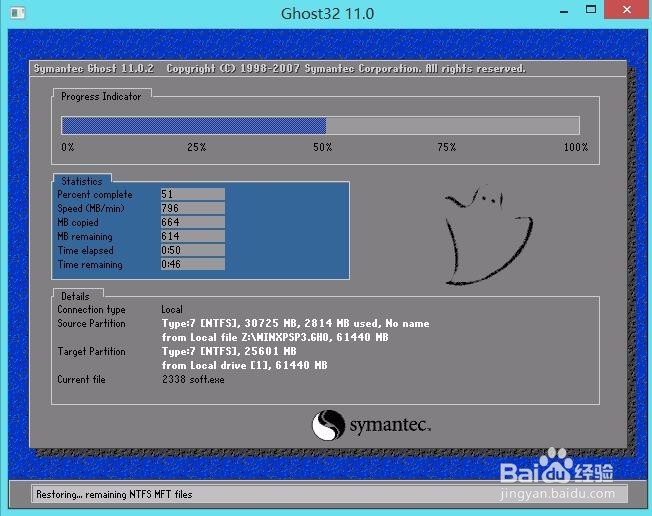Click the Speed value 796
Image resolution: width=652 pixels, height=516 pixels.
193,208
